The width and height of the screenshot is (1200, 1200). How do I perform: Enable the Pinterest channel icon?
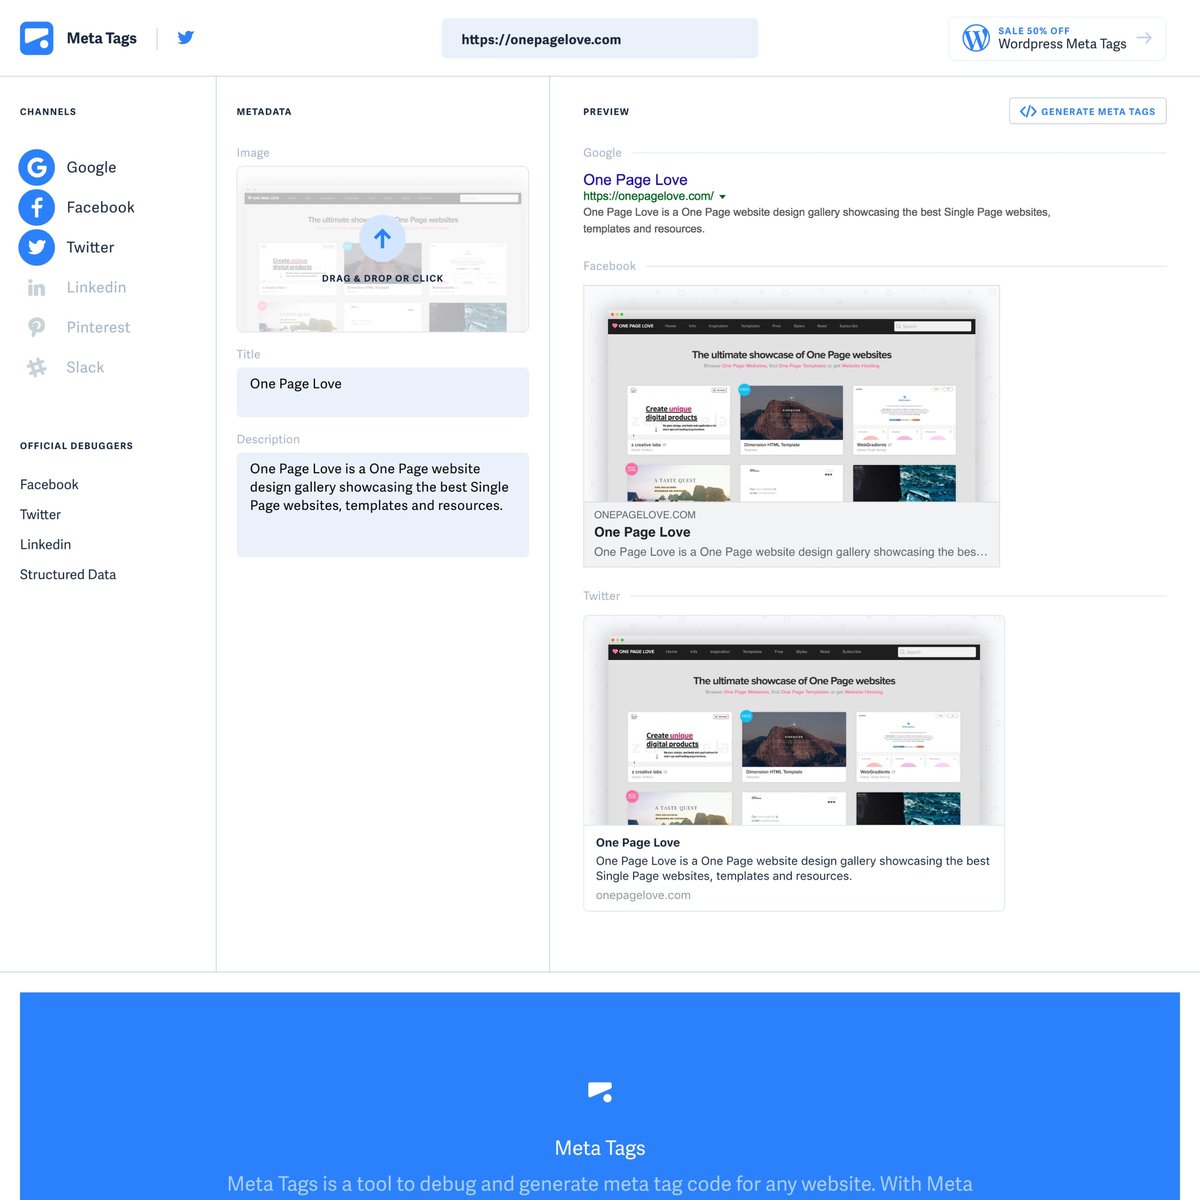click(37, 327)
